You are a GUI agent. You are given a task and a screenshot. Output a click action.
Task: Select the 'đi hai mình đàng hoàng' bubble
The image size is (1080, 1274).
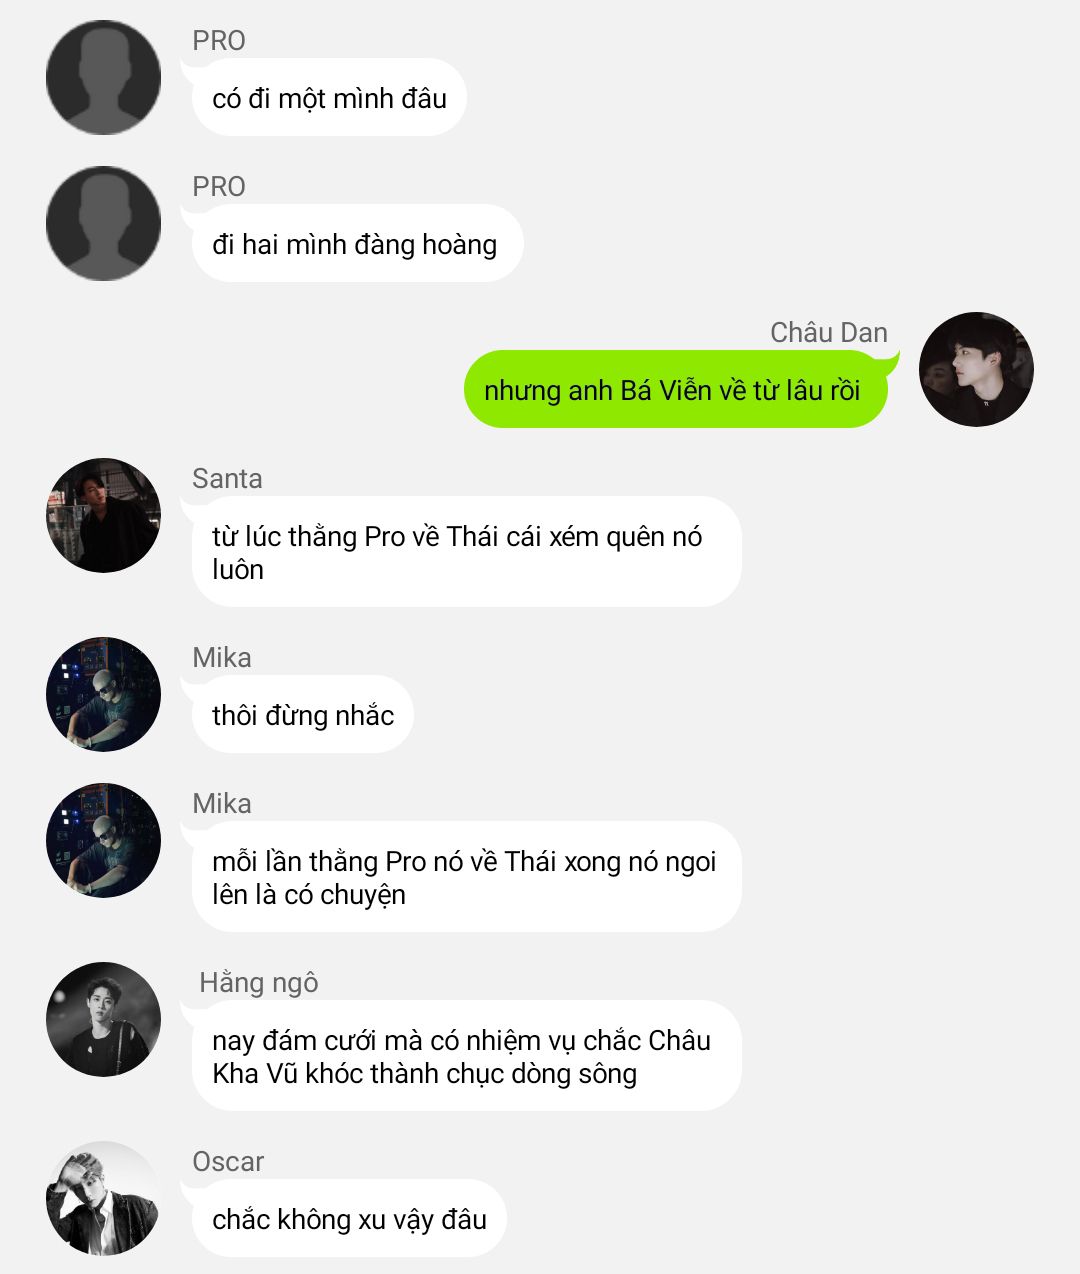[x=357, y=244]
